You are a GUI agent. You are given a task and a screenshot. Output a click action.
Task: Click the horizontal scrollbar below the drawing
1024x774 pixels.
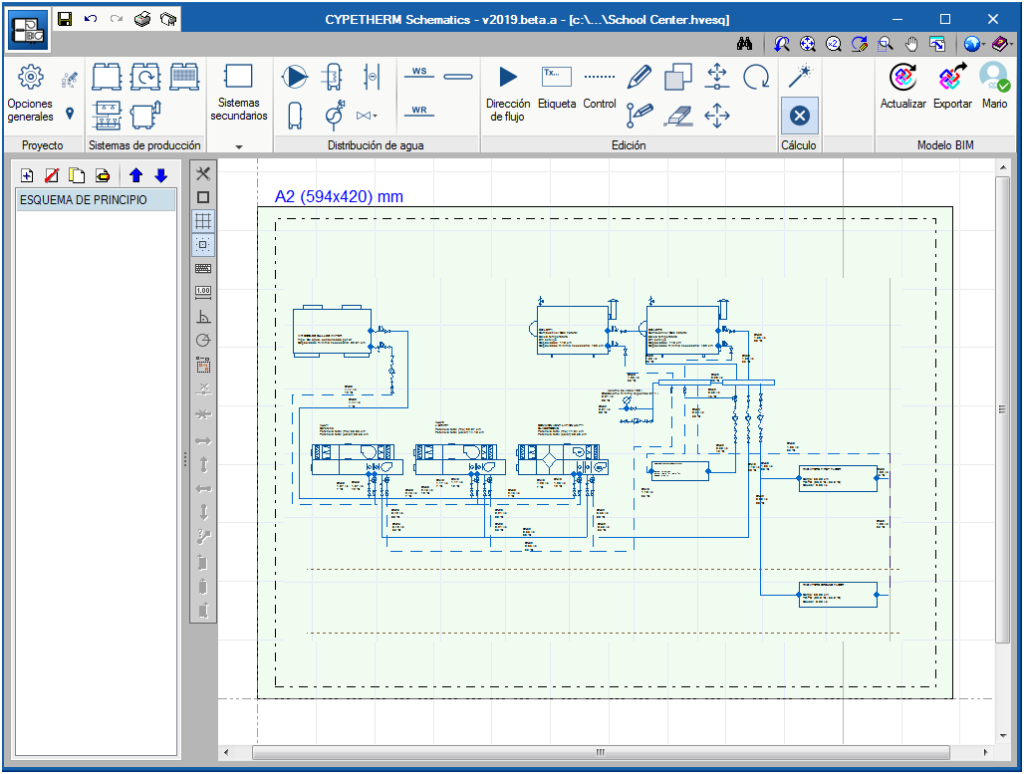click(600, 752)
